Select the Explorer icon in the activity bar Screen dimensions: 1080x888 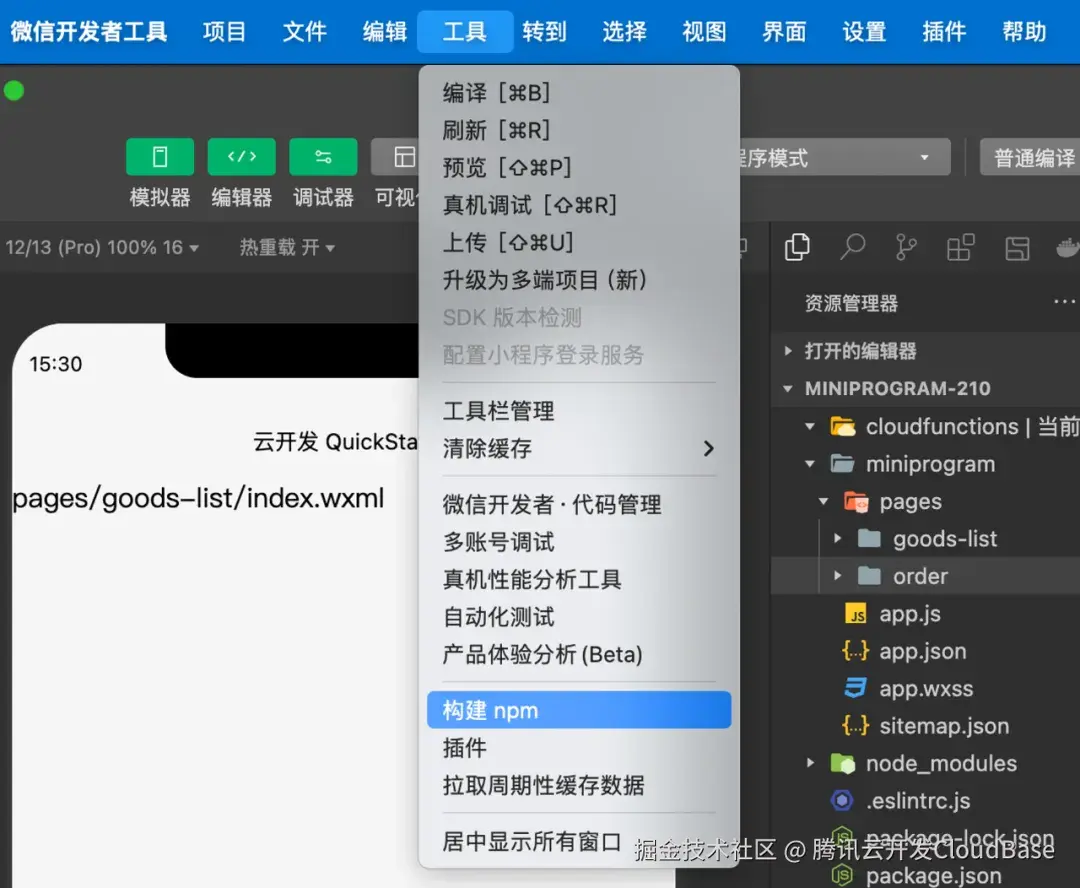[x=797, y=247]
